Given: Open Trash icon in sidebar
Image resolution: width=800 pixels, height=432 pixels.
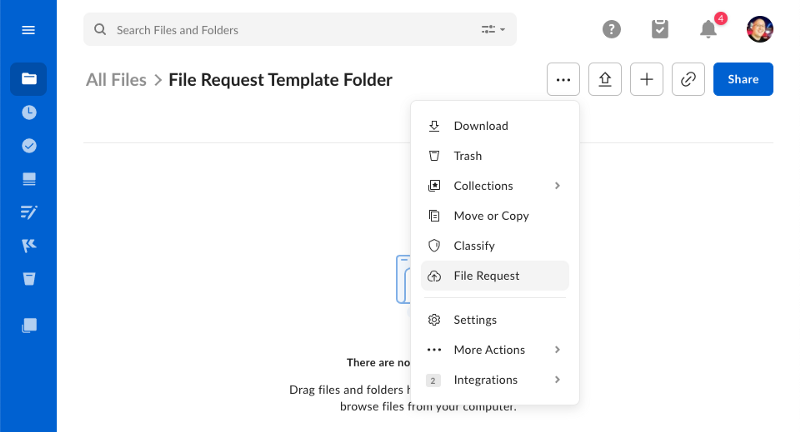Looking at the screenshot, I should click(x=29, y=279).
